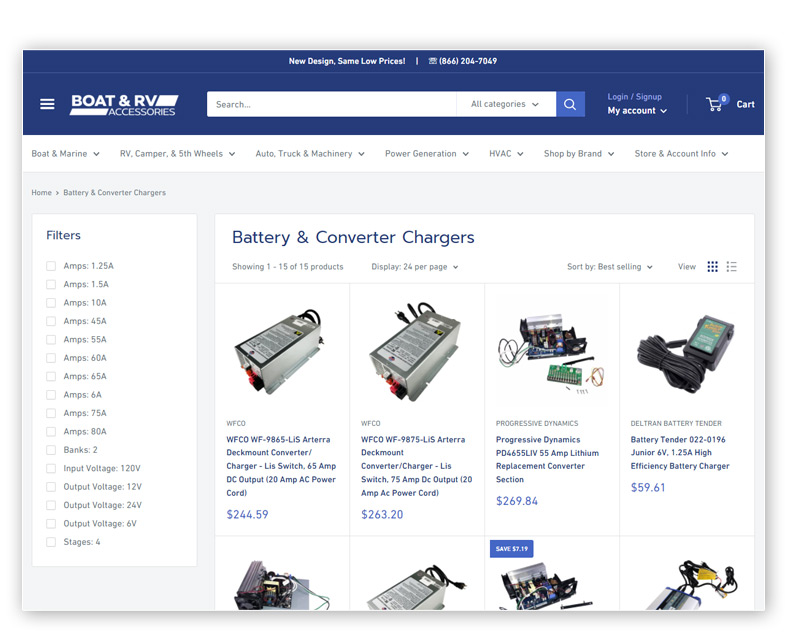Image resolution: width=789 pixels, height=639 pixels.
Task: Click the Battery & Converter Chargers breadcrumb
Action: [114, 193]
